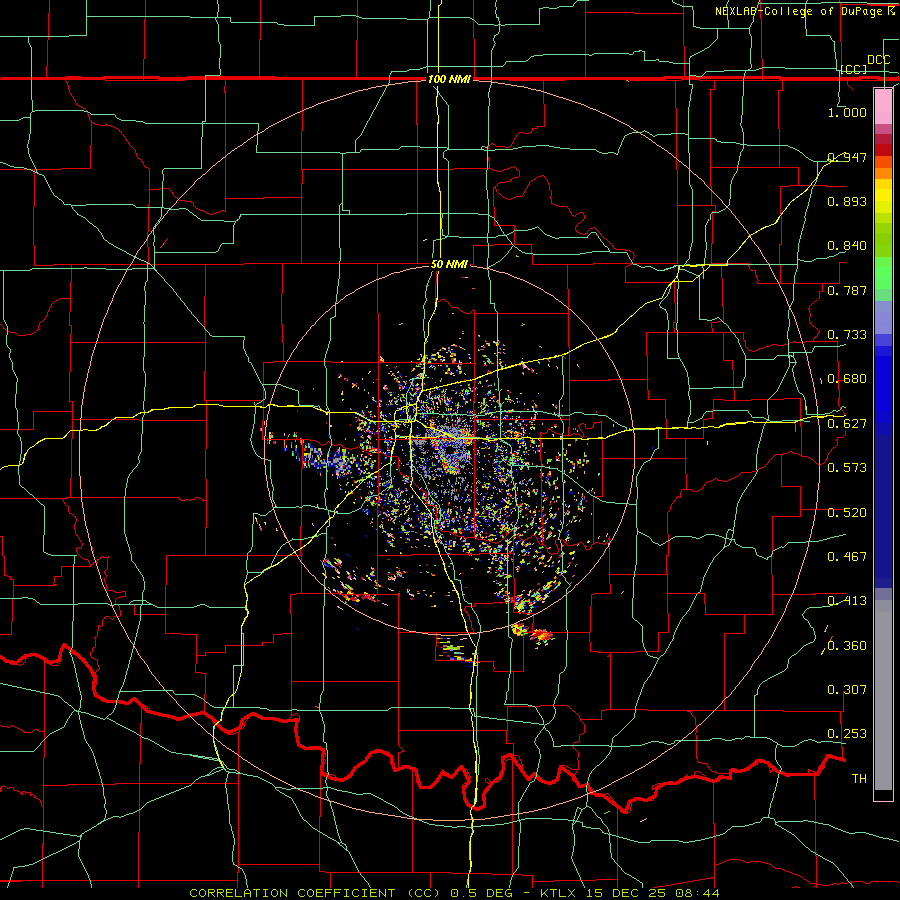This screenshot has height=900, width=900.
Task: Pick the red swatch near 0.947
Action: pyautogui.click(x=883, y=150)
